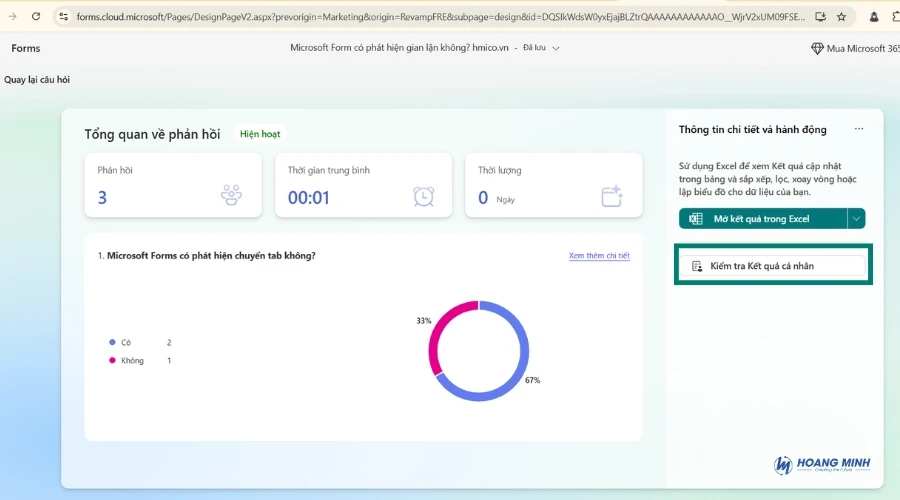Click the responses people icon

[231, 195]
